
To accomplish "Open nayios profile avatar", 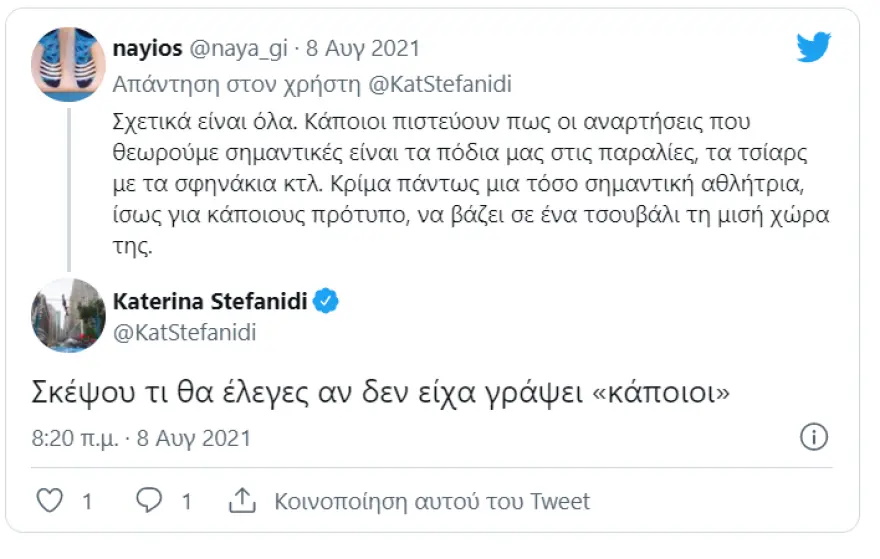I will [x=68, y=64].
